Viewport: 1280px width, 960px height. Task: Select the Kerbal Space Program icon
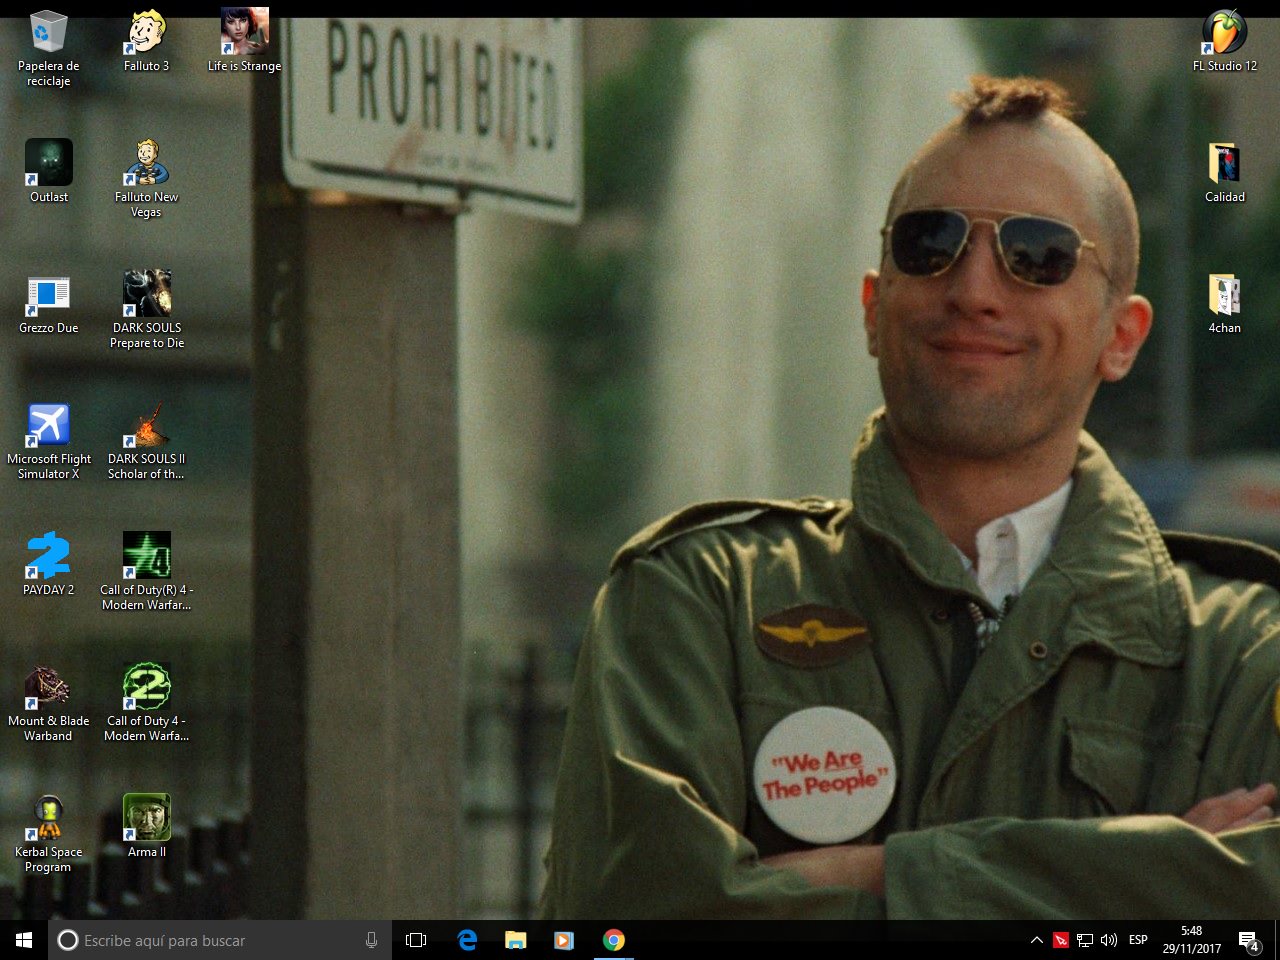tap(48, 833)
